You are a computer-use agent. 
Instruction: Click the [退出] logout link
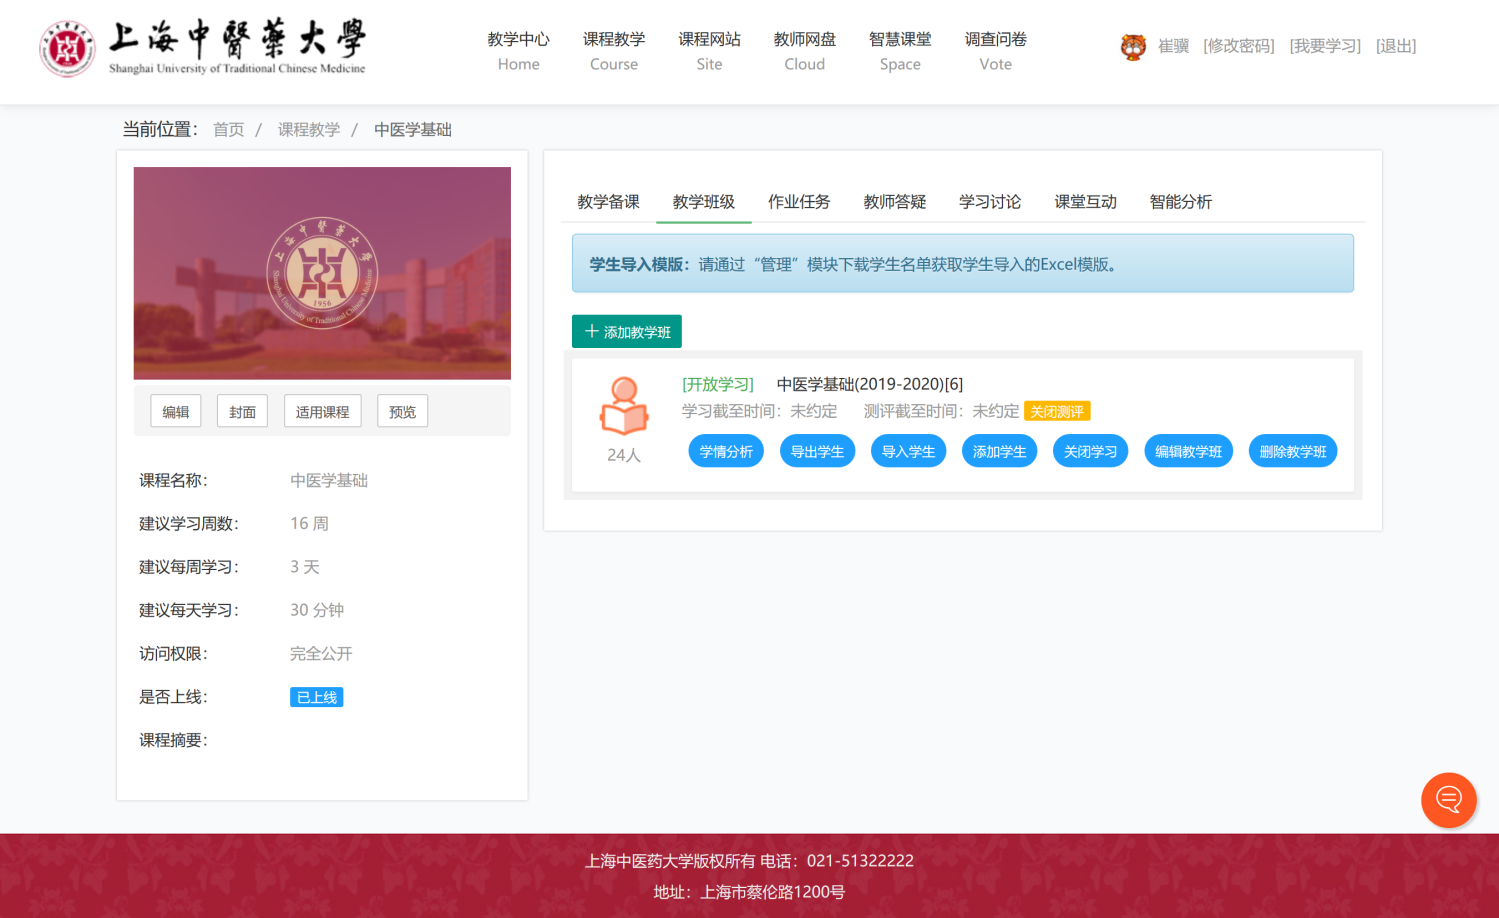1395,46
